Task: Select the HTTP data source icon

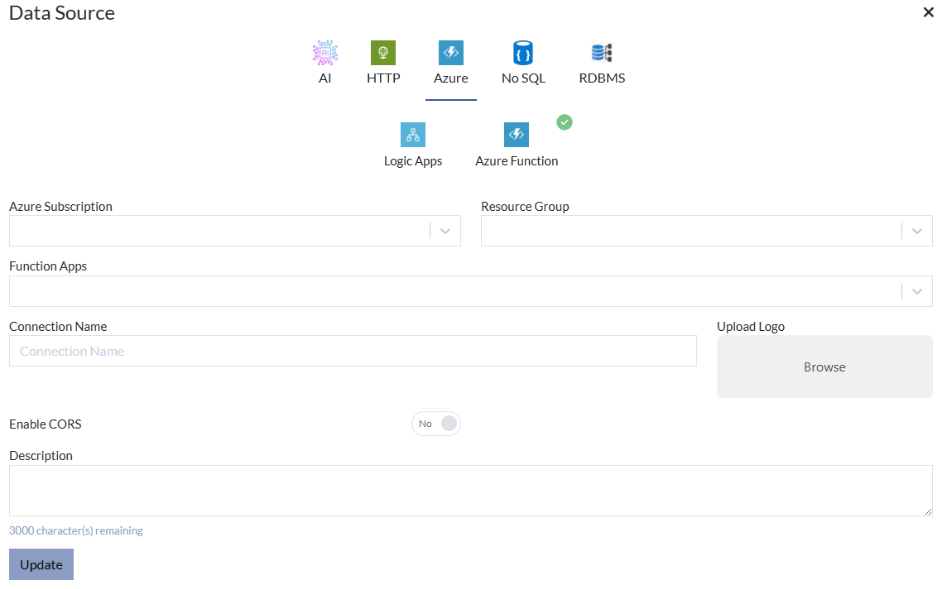Action: (x=383, y=53)
